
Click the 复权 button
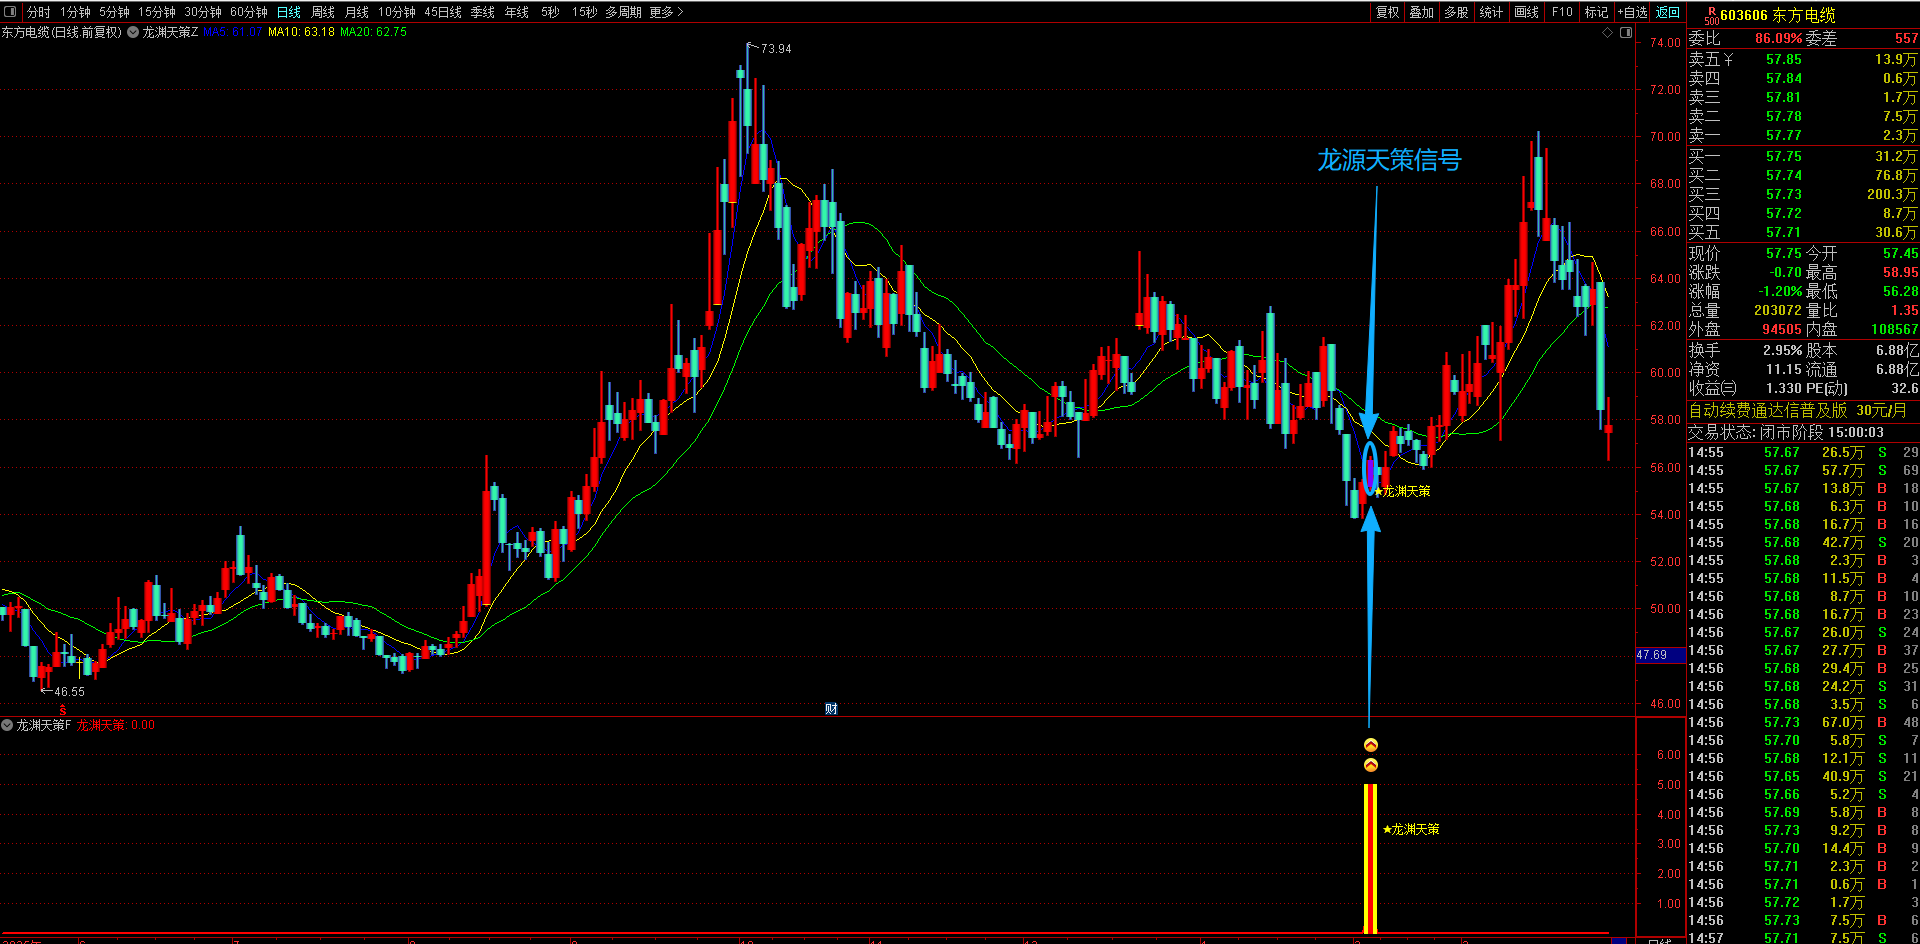click(1387, 12)
